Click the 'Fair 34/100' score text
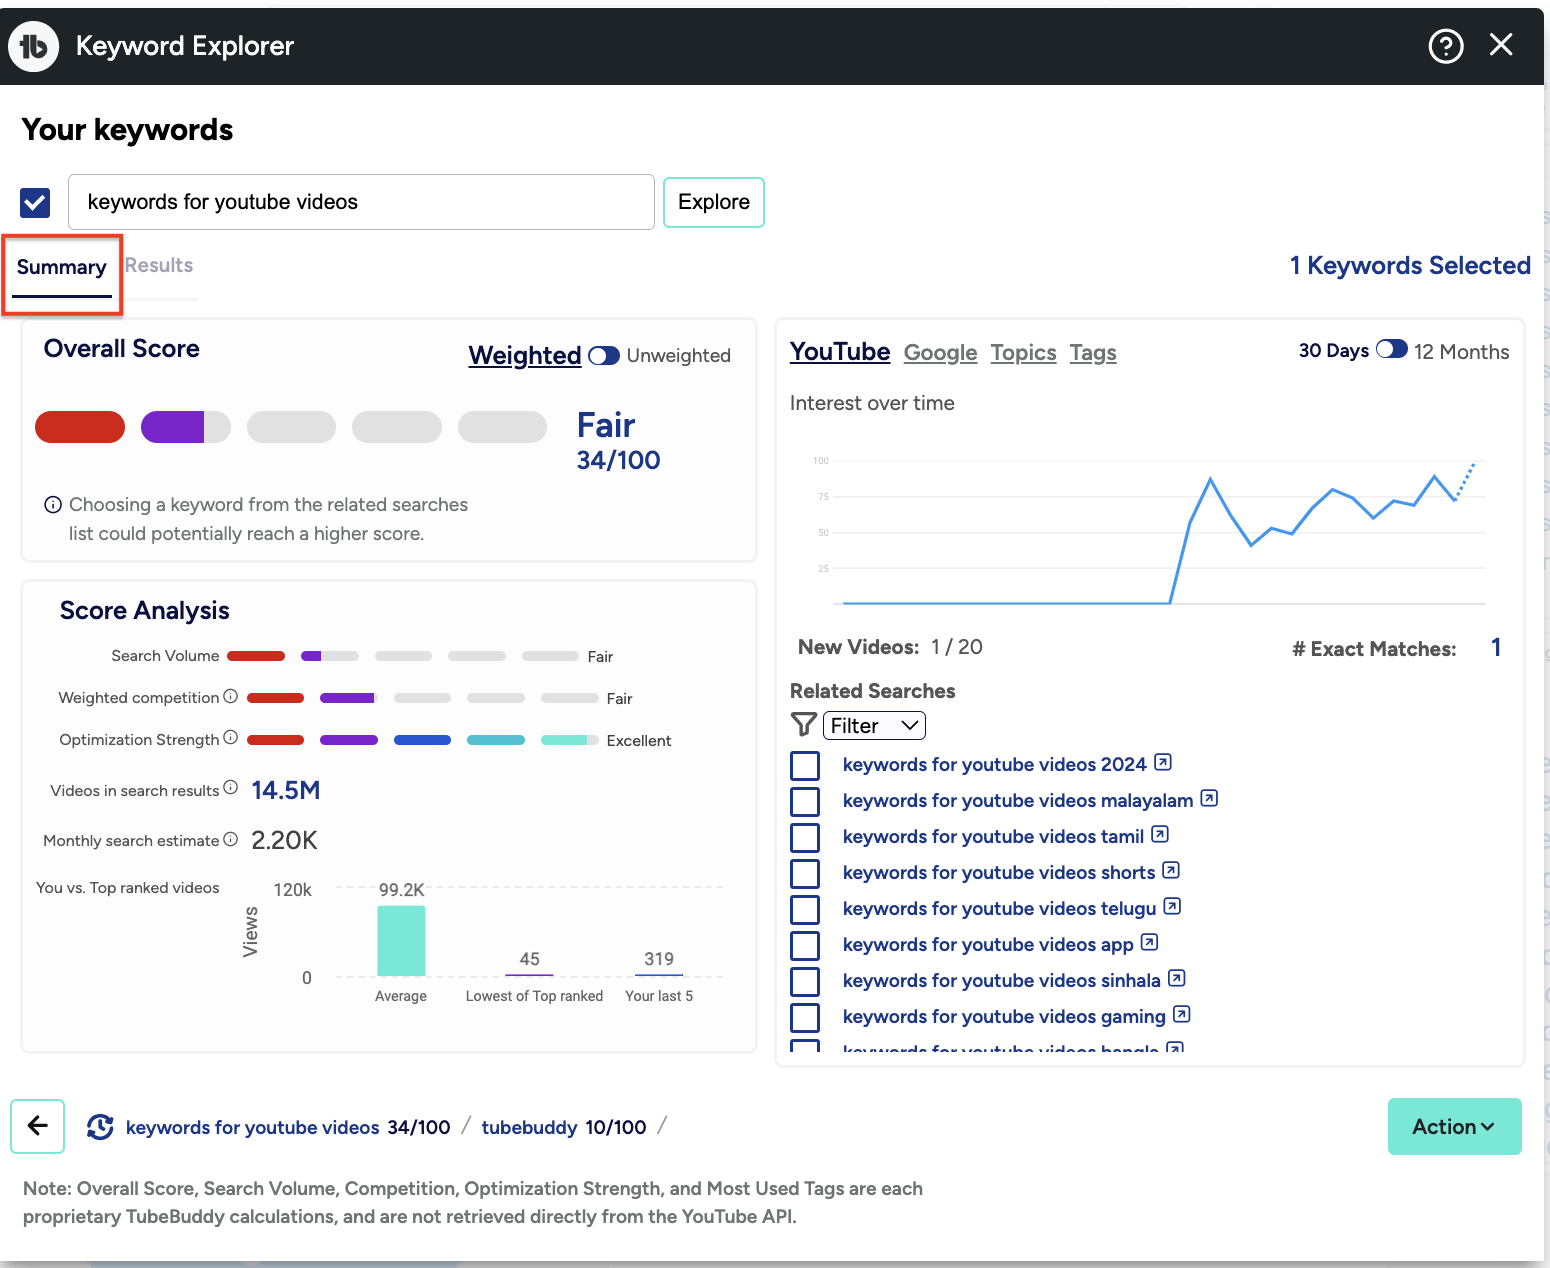 [618, 441]
